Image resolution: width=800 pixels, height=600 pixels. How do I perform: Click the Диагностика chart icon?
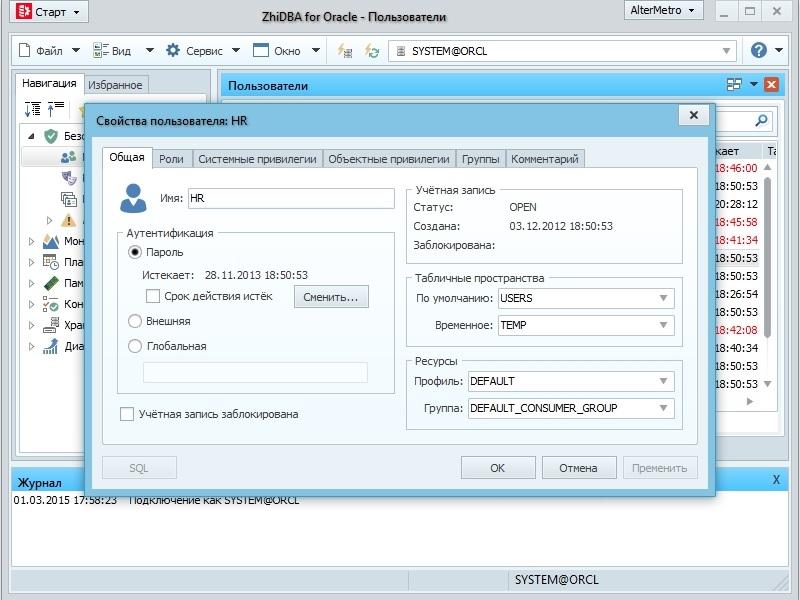(51, 346)
